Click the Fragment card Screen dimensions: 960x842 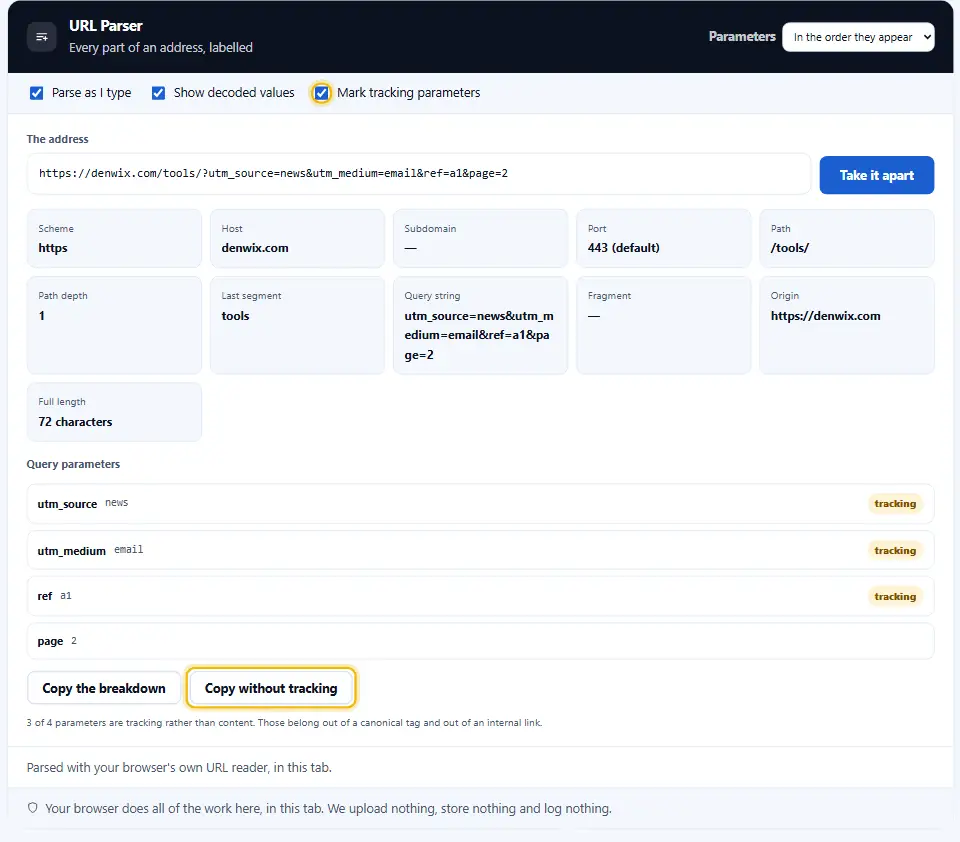(663, 325)
